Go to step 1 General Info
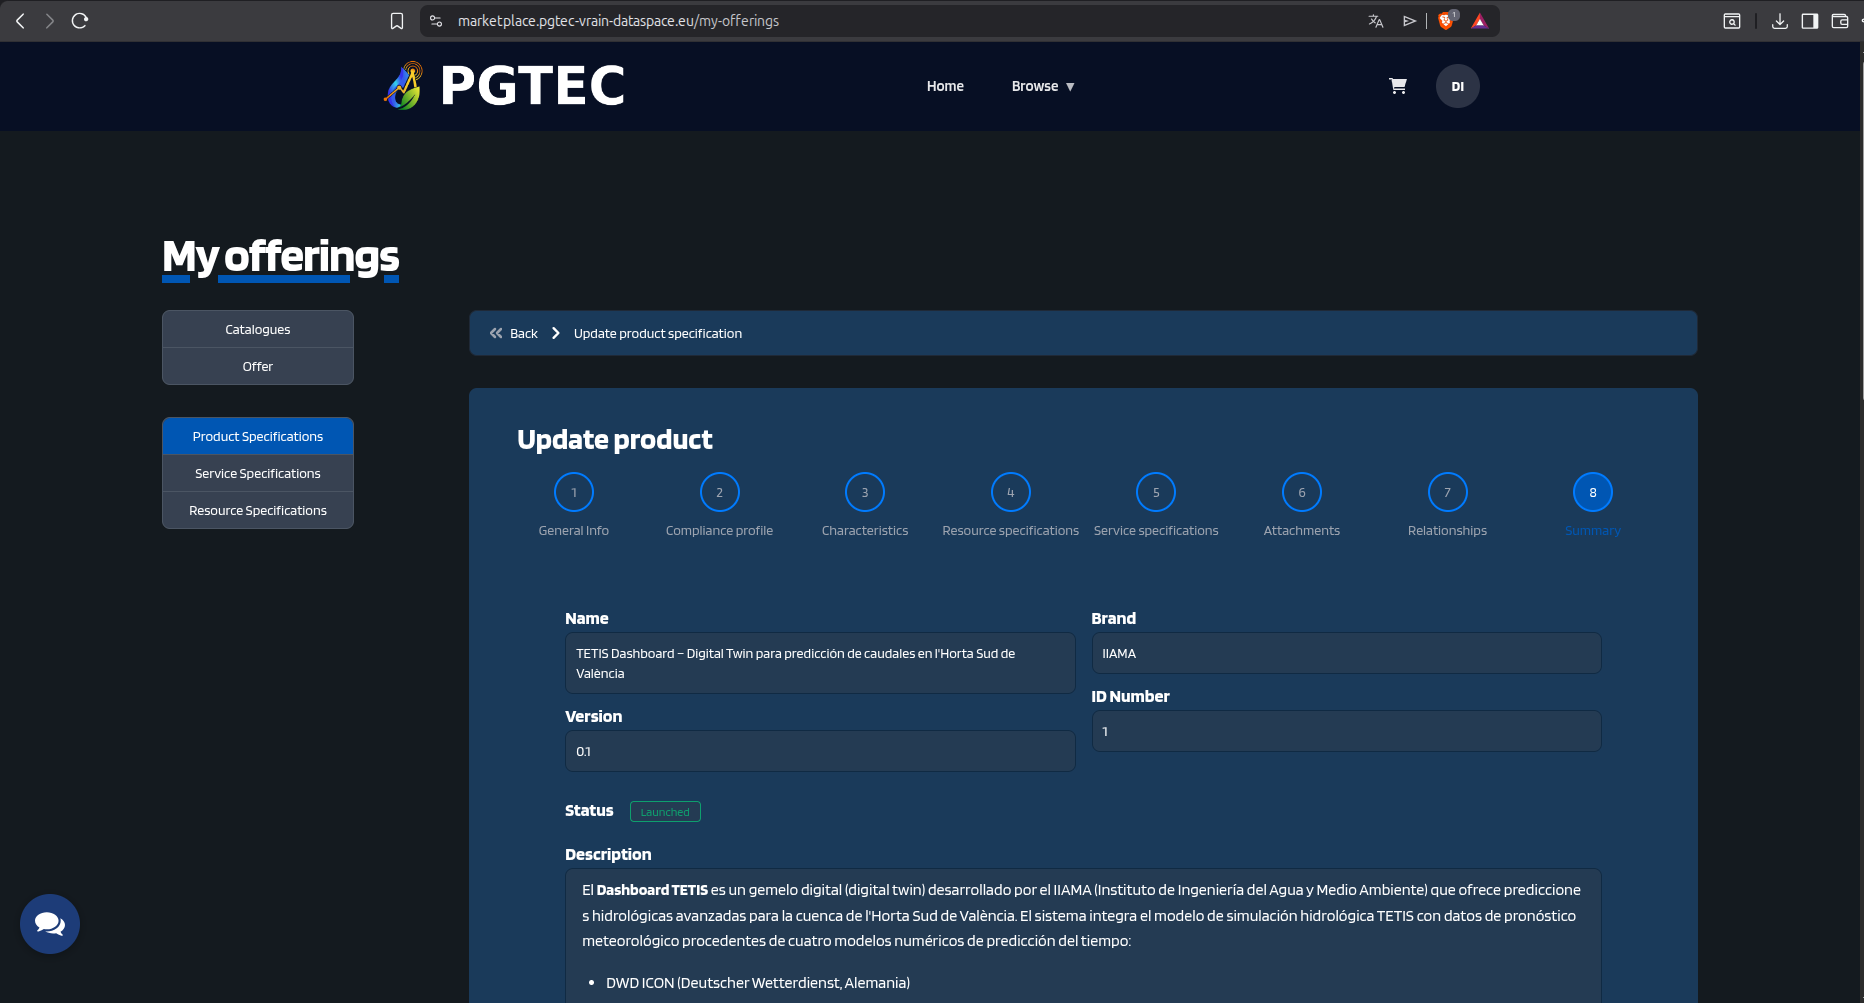Screen dimensions: 1864x1003 pyautogui.click(x=574, y=492)
